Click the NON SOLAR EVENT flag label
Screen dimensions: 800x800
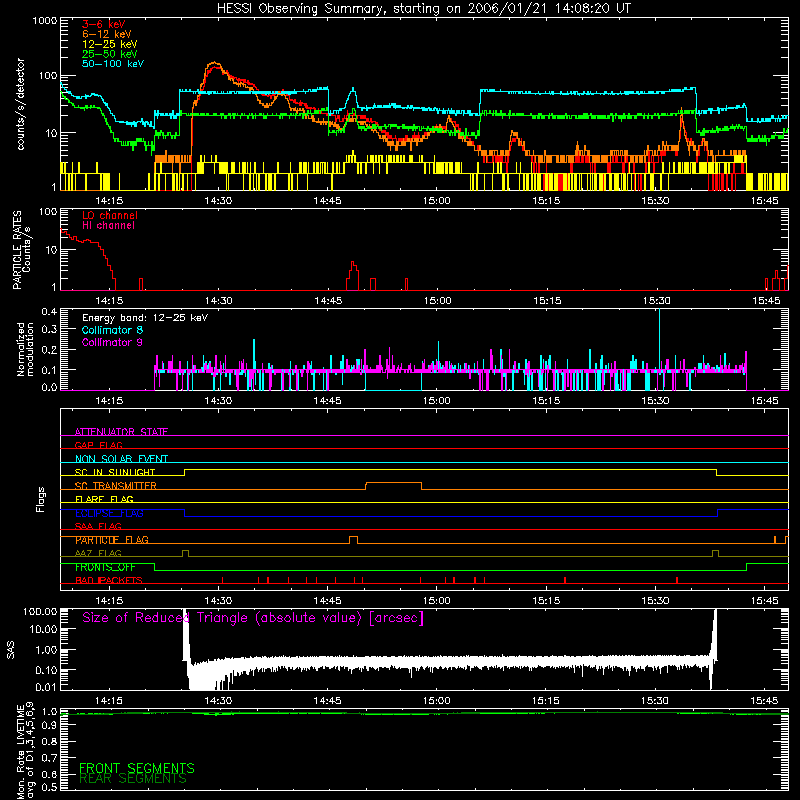[x=121, y=459]
